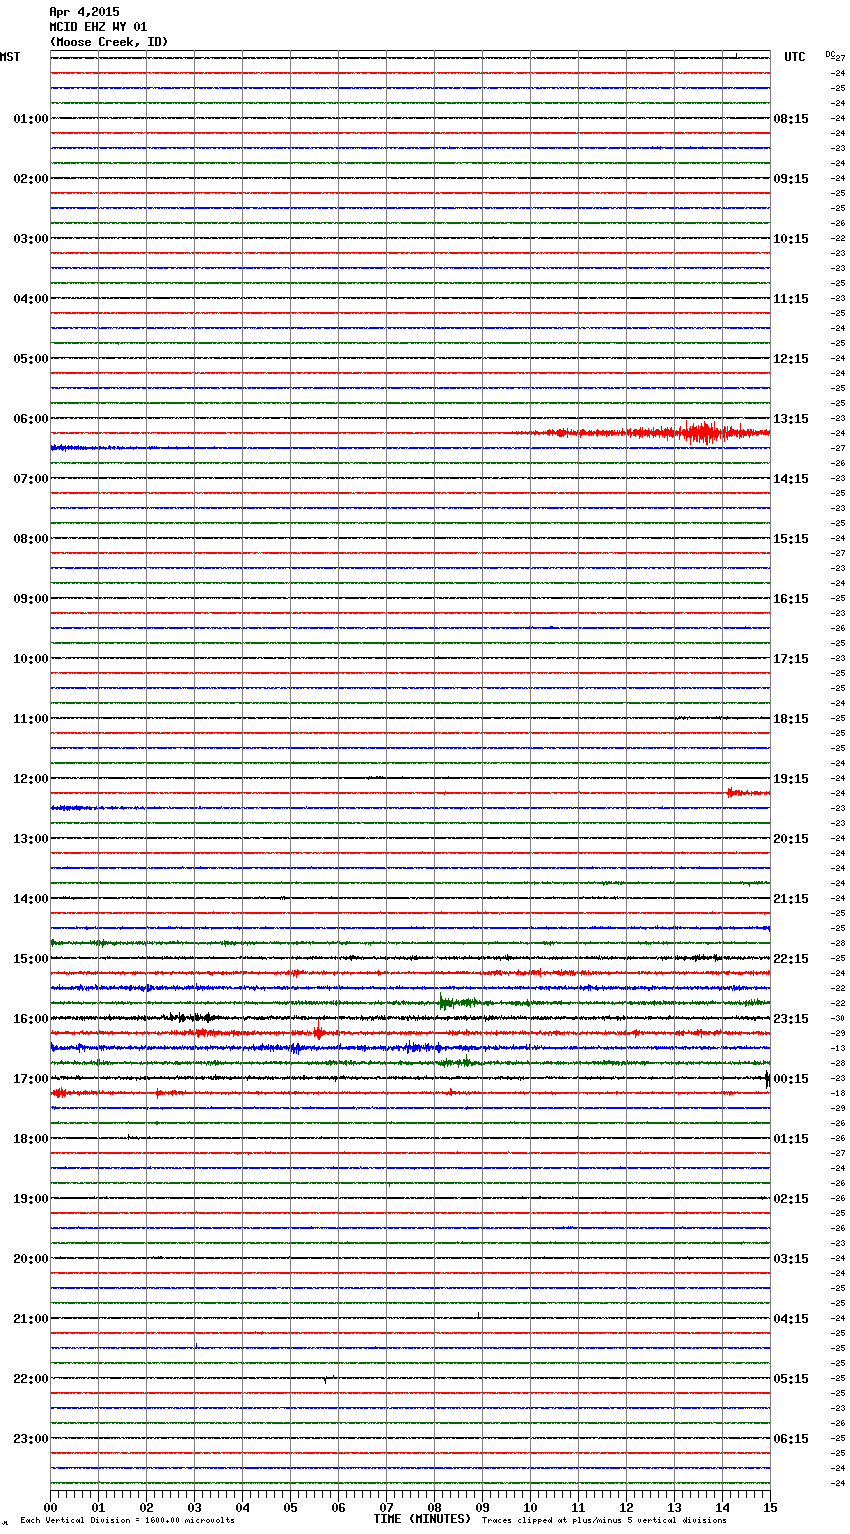Viewport: 850px width, 1534px height.
Task: Click the 06:00 MST time label
Action: click(x=30, y=419)
